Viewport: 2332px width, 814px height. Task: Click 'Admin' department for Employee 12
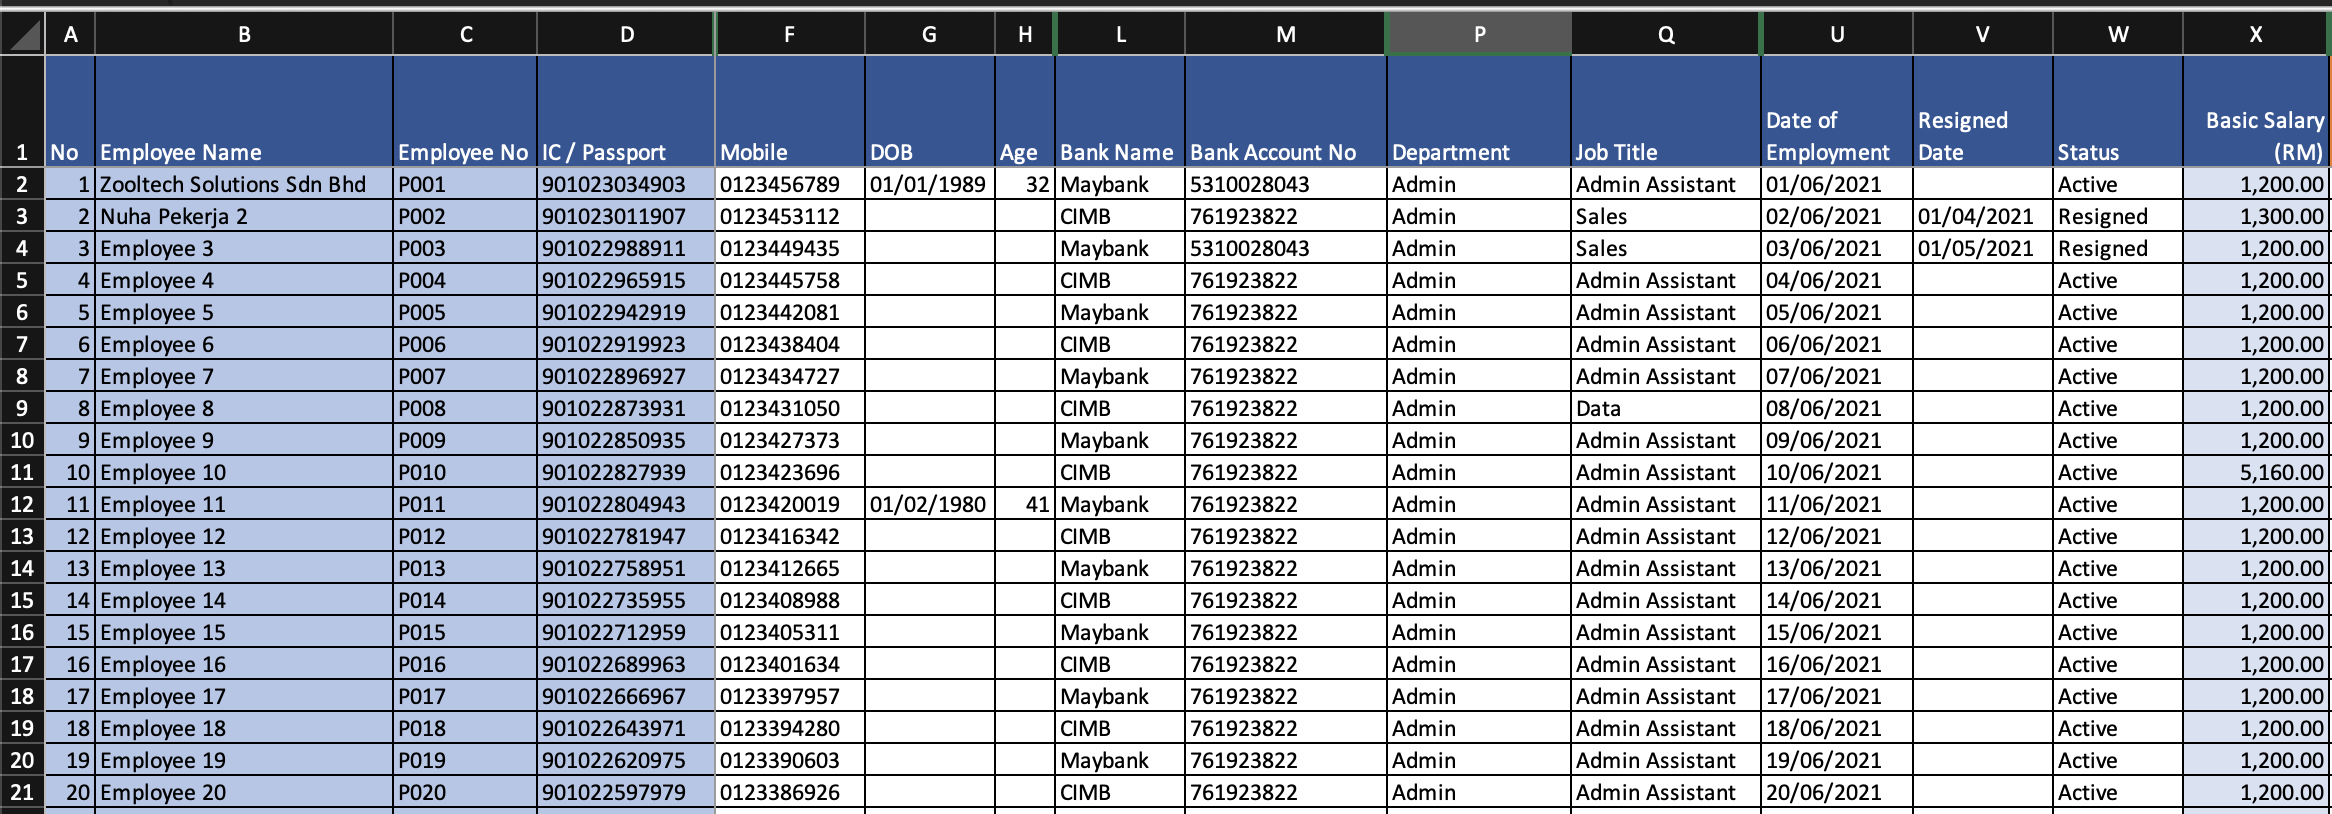click(1479, 536)
